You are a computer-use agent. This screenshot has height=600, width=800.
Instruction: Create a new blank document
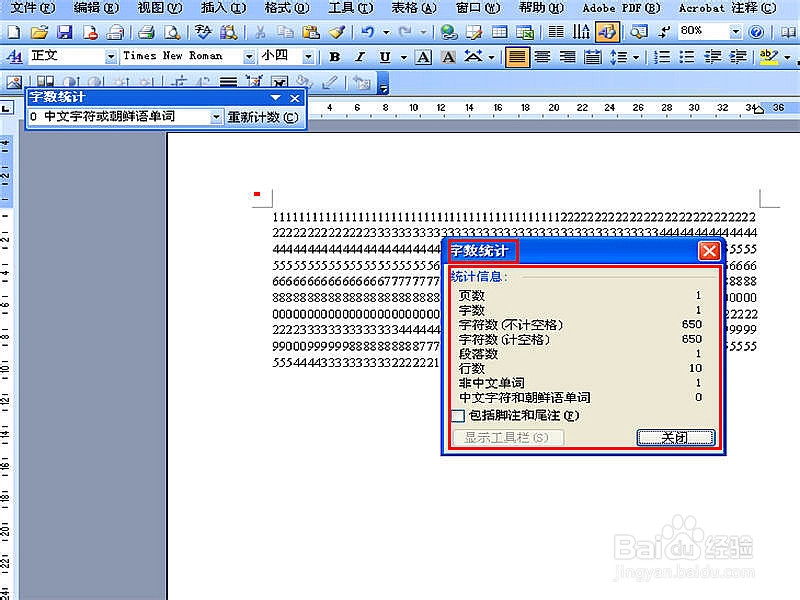click(14, 33)
